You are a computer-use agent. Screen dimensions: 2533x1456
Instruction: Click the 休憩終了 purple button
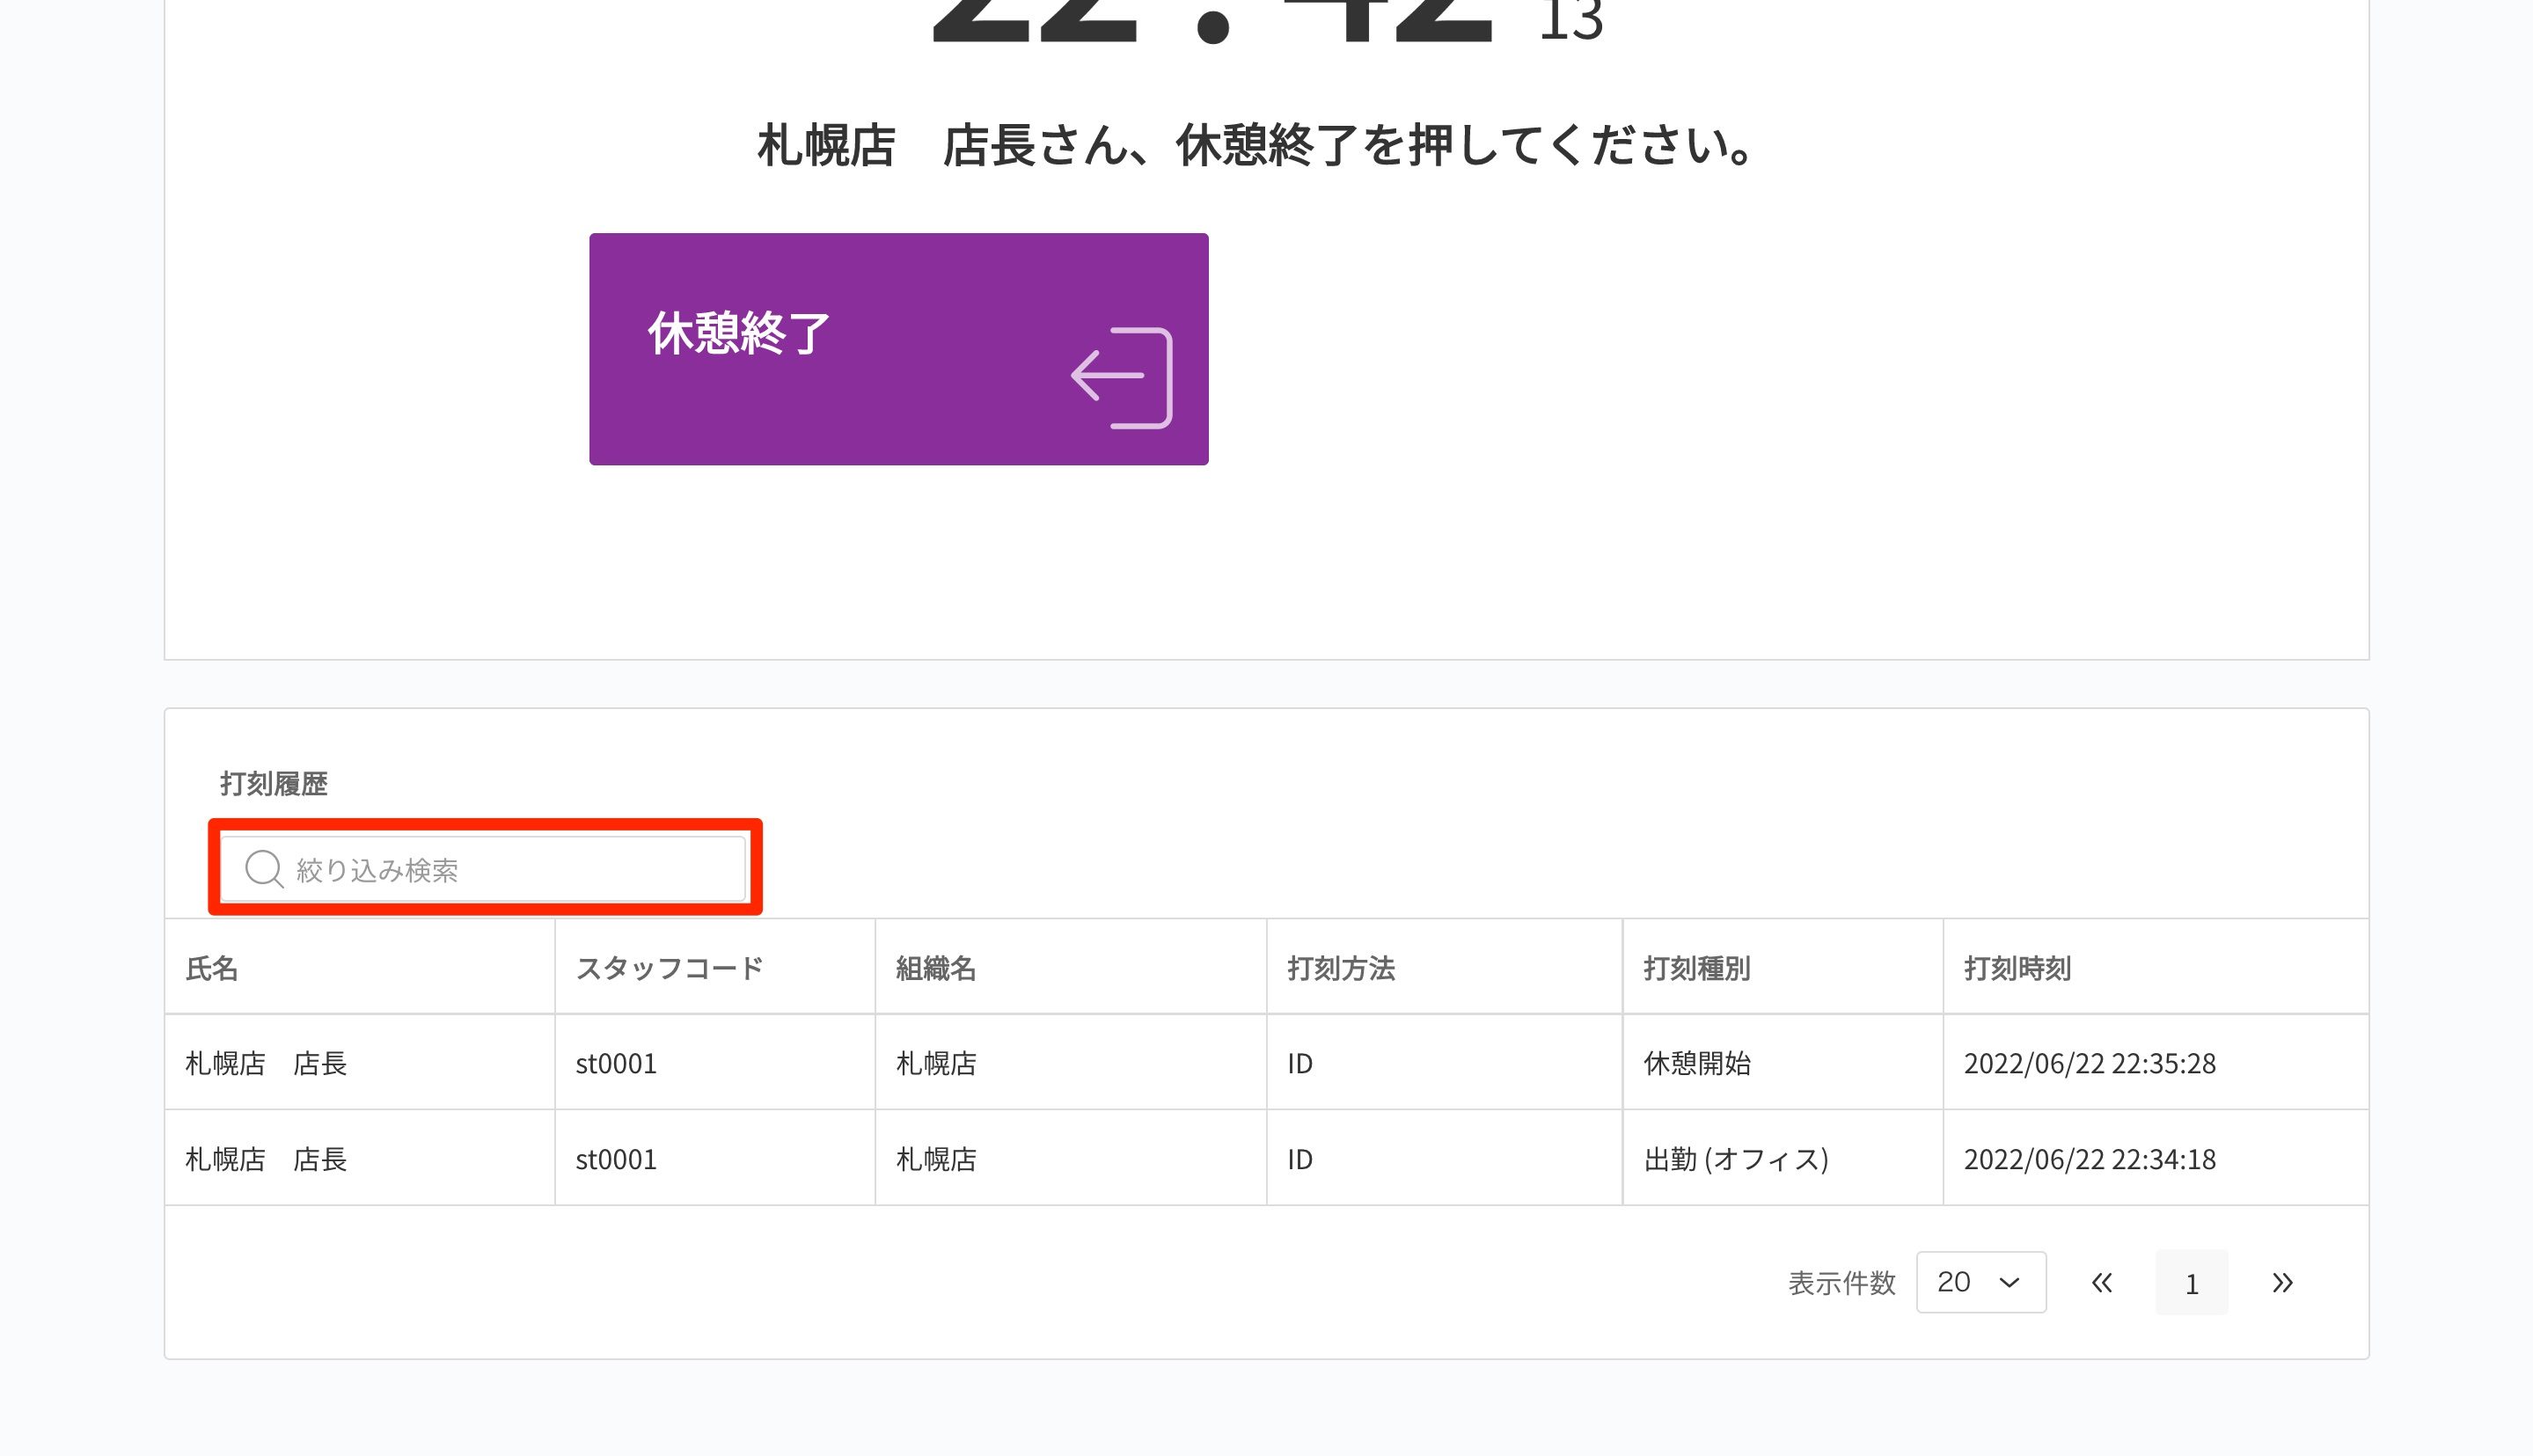point(897,348)
